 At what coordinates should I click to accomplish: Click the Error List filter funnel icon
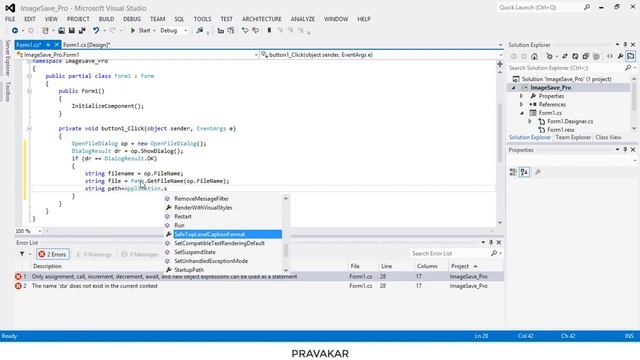tap(22, 254)
